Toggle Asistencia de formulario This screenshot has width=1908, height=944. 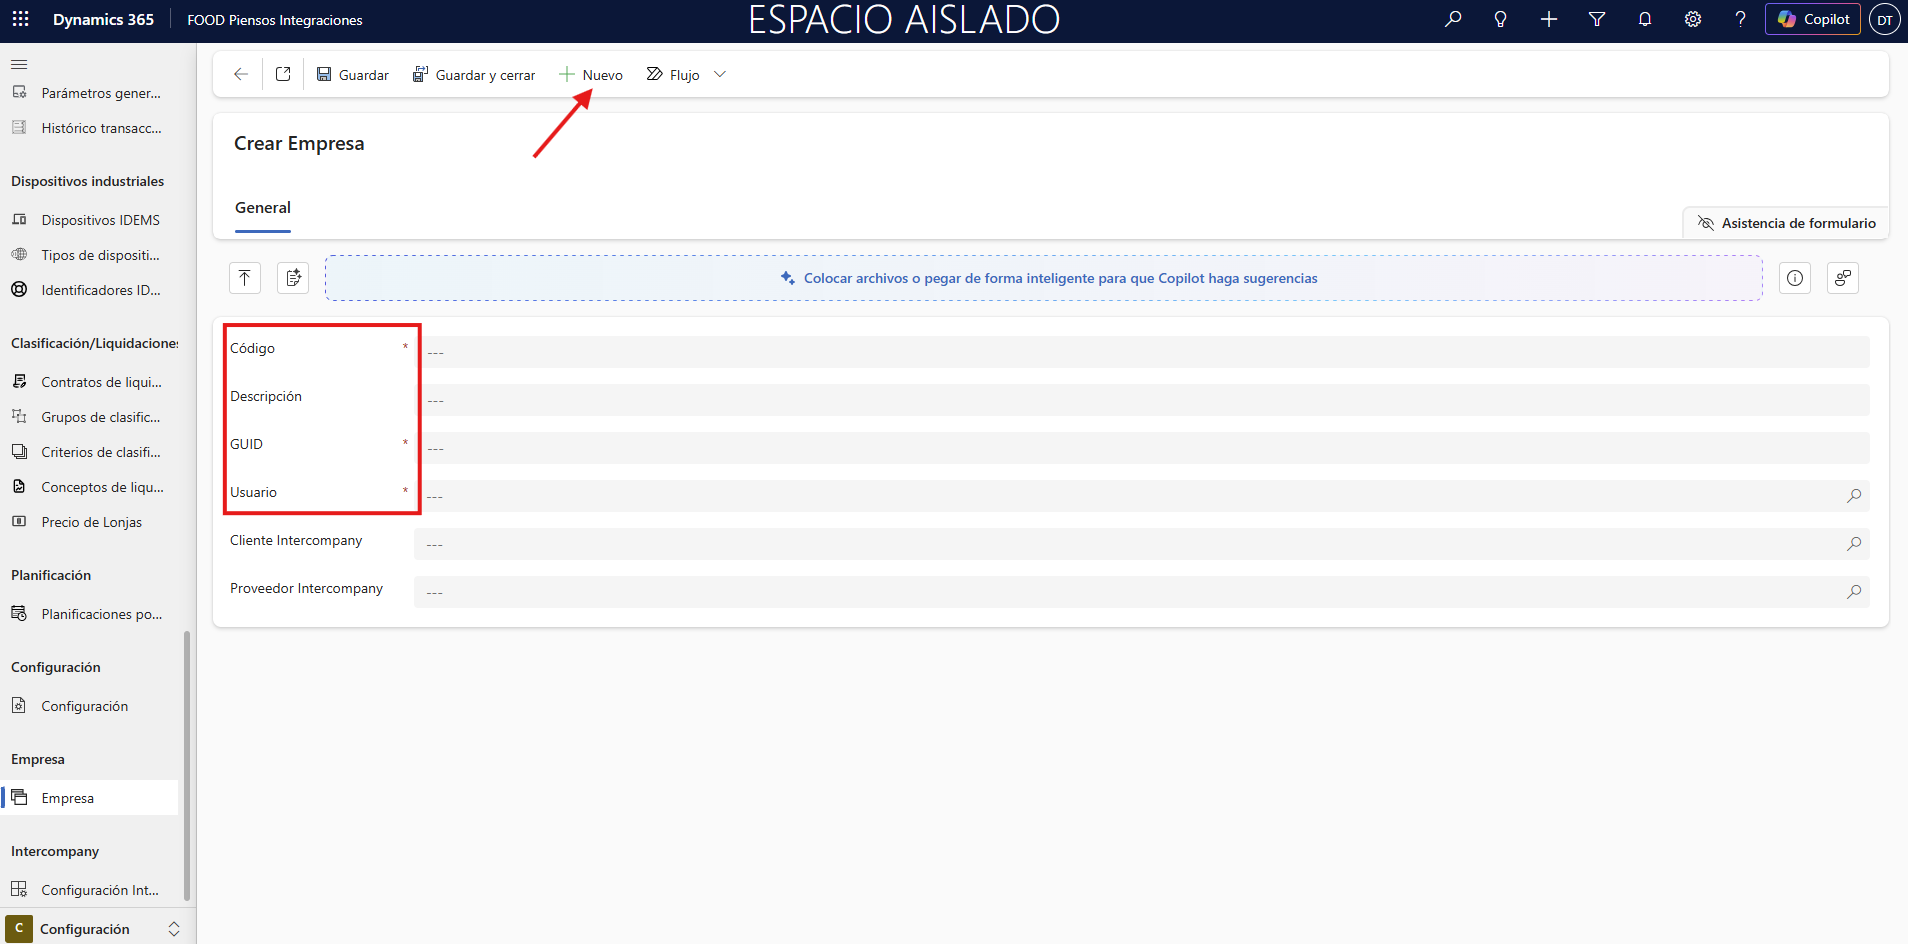pos(1786,223)
